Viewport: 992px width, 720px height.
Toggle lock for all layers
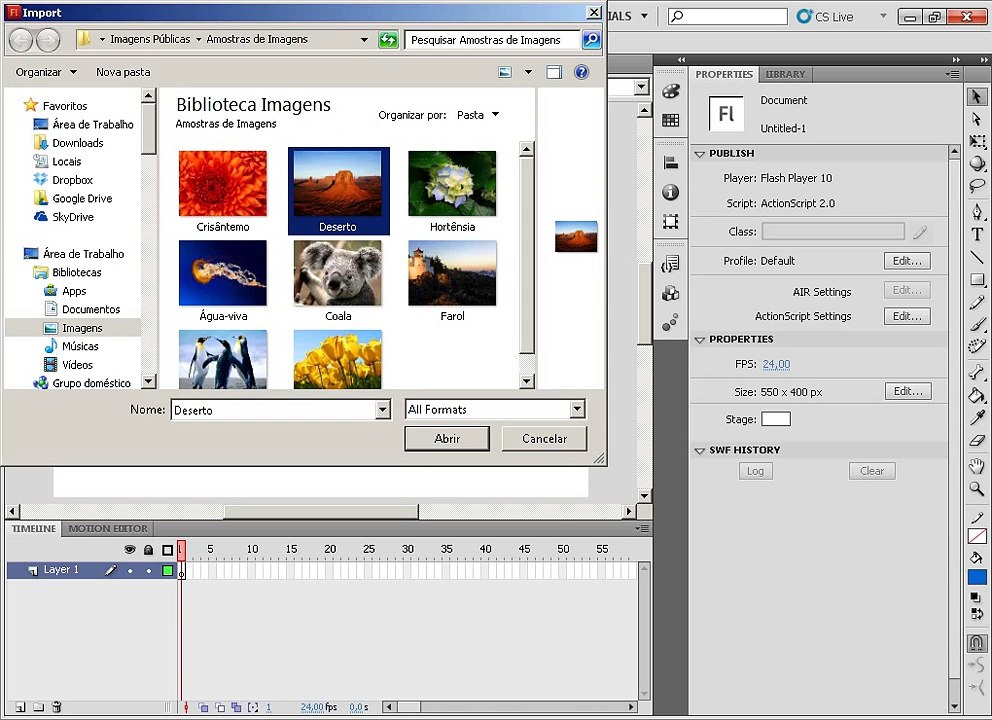click(148, 549)
